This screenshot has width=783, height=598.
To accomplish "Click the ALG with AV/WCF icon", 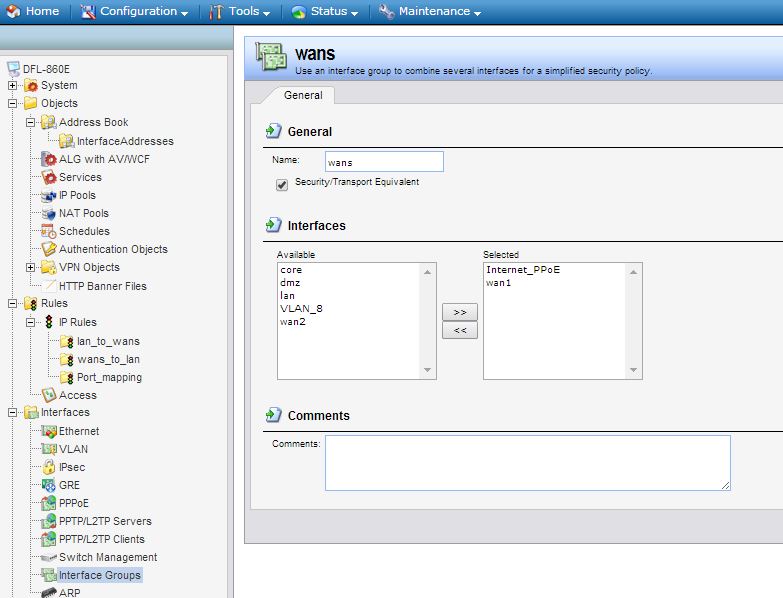I will point(49,159).
